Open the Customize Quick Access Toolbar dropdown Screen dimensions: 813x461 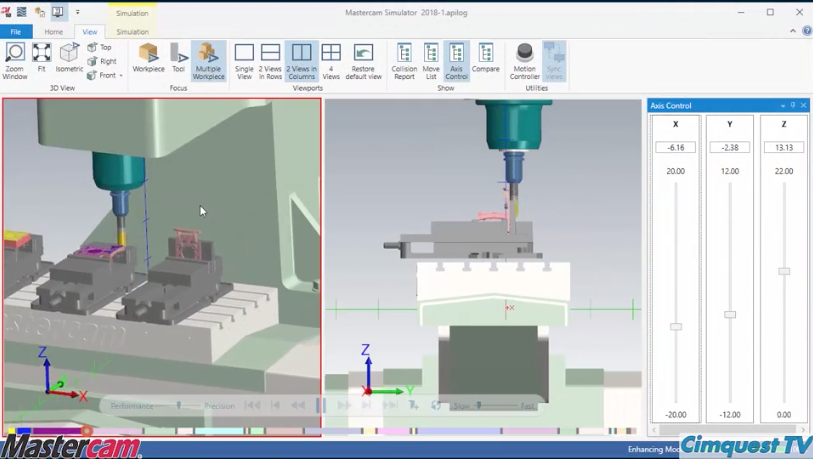tap(77, 12)
